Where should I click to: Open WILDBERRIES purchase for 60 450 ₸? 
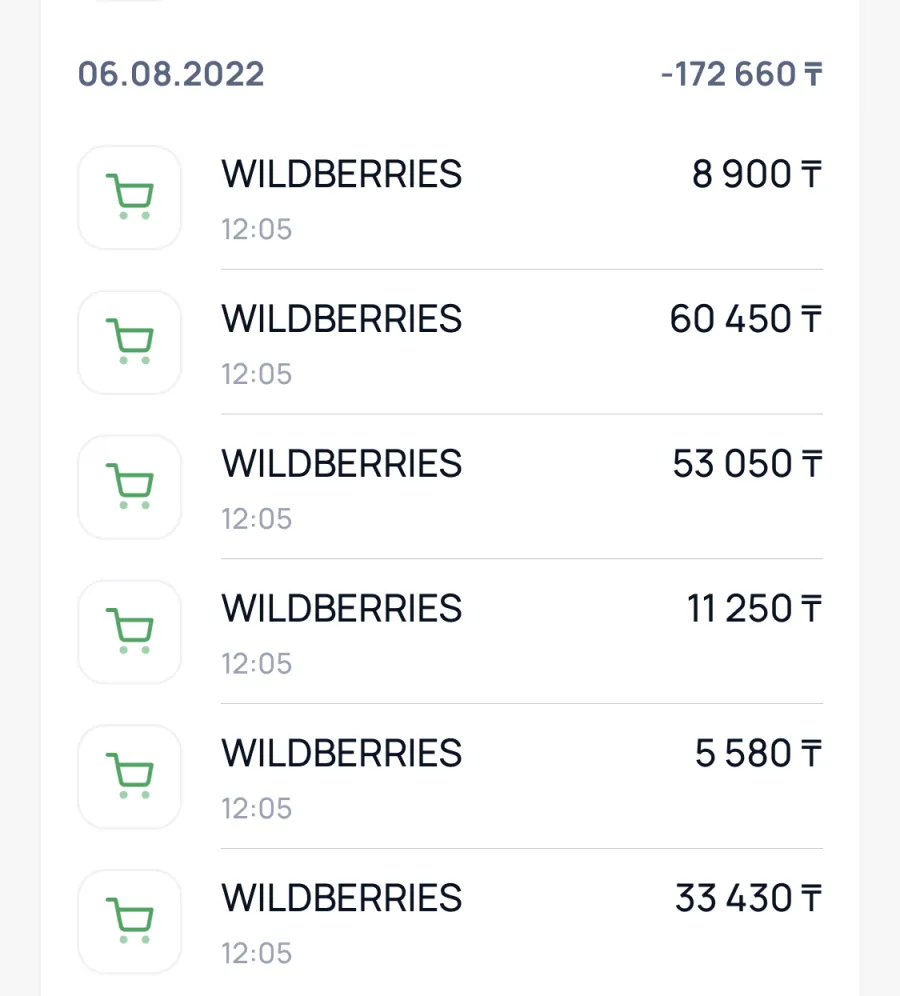click(x=450, y=342)
